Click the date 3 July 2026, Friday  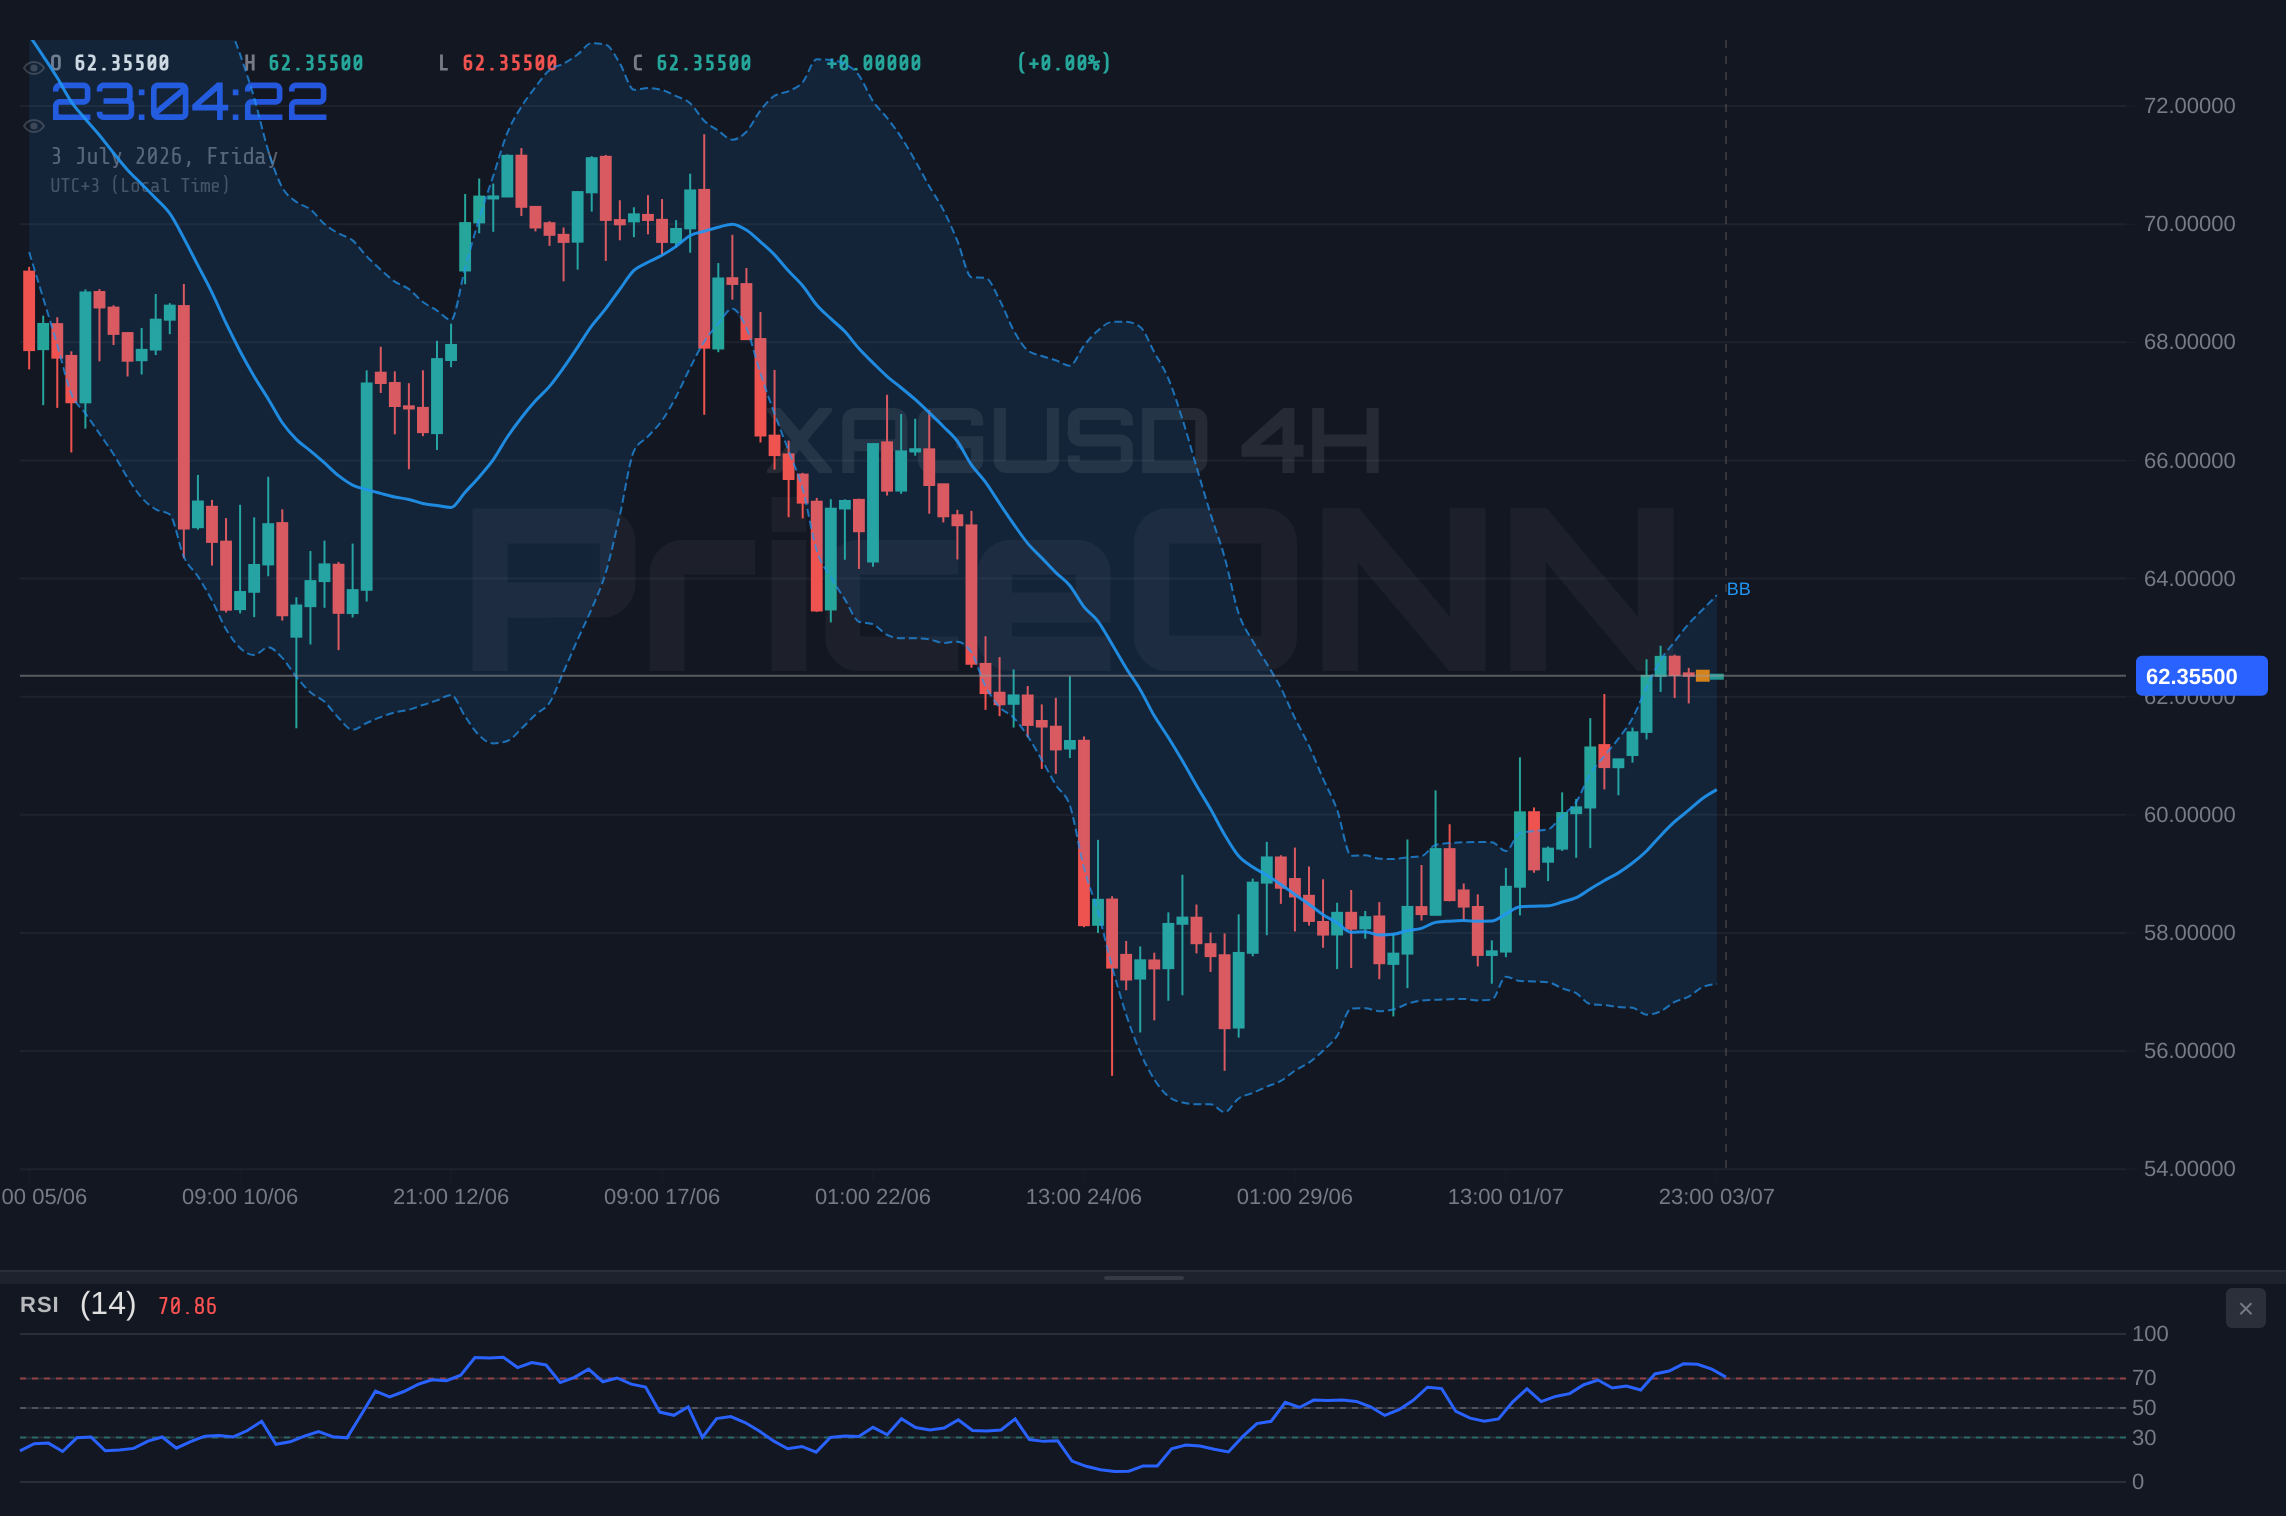pyautogui.click(x=165, y=156)
